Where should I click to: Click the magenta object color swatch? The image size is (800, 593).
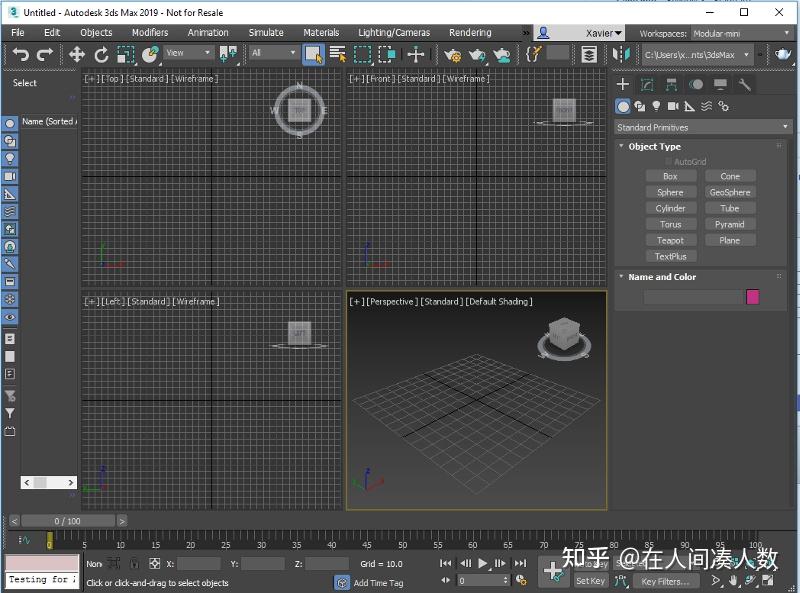pyautogui.click(x=752, y=296)
